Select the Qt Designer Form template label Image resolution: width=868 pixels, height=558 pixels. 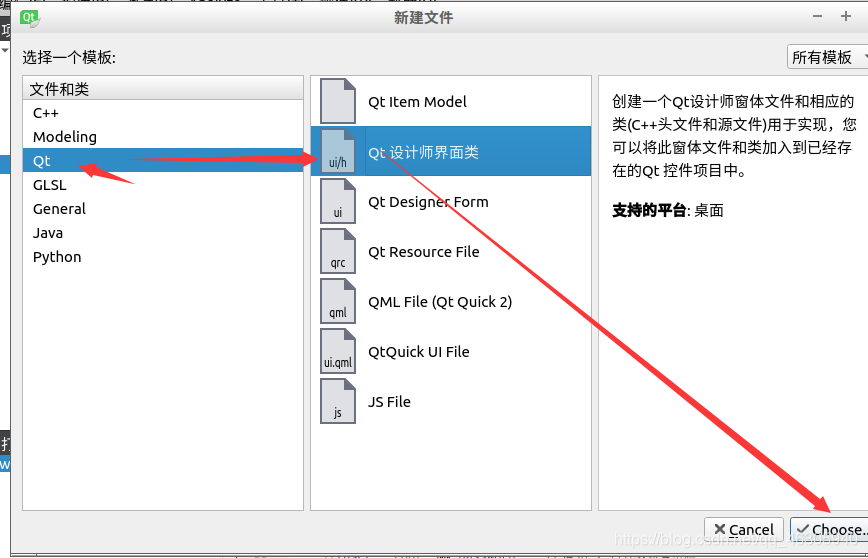[x=428, y=202]
